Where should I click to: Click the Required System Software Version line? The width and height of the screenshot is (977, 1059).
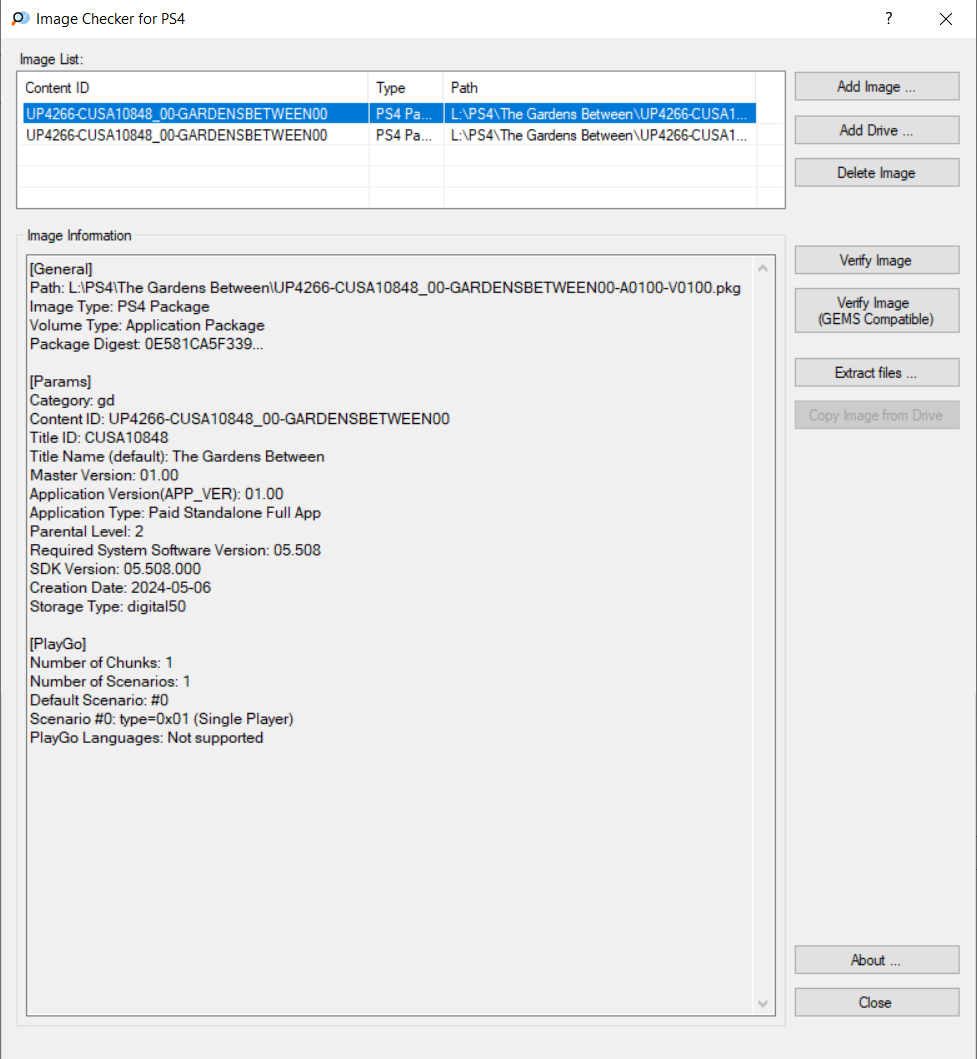coord(176,550)
